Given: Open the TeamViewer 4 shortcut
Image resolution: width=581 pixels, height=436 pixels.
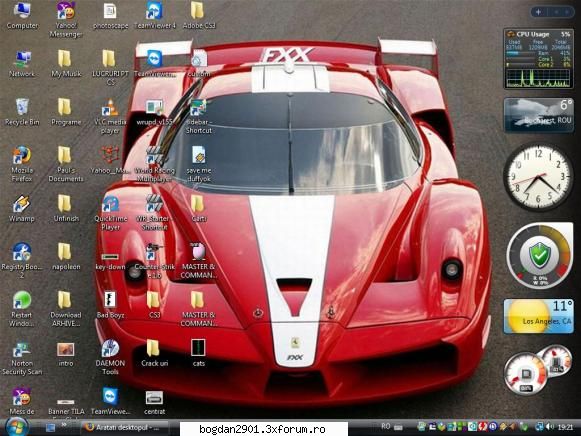Looking at the screenshot, I should pyautogui.click(x=155, y=16).
